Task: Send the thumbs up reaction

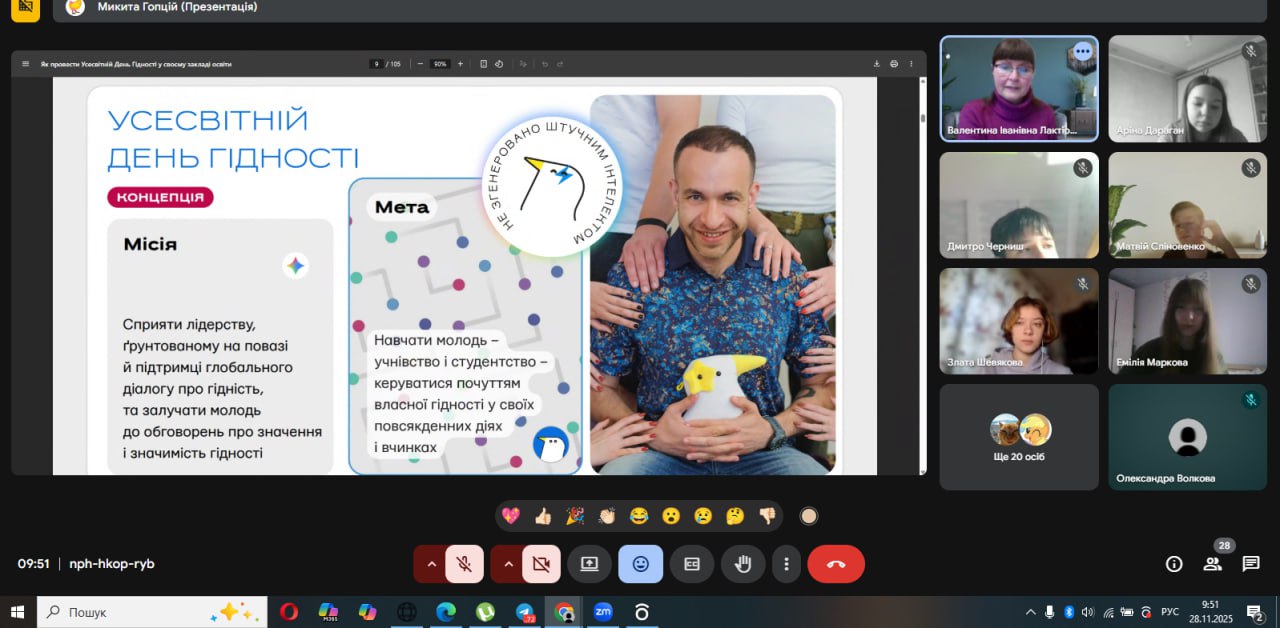Action: click(543, 516)
